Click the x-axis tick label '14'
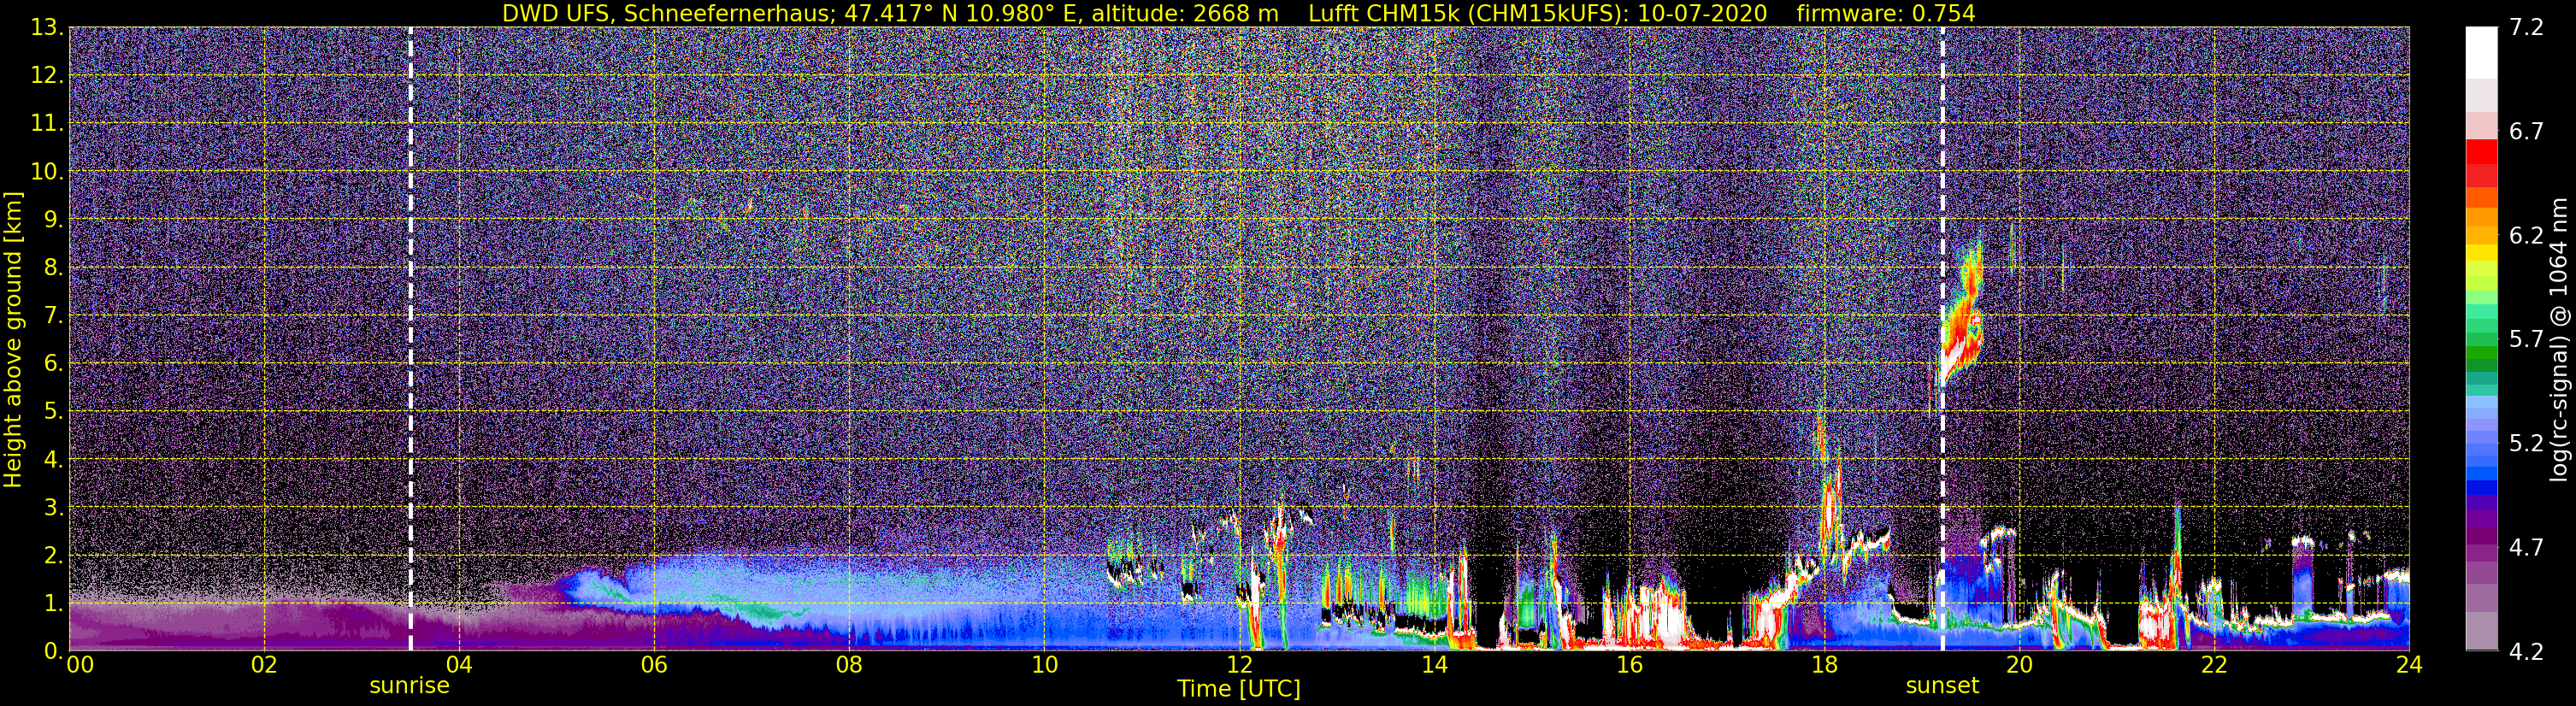This screenshot has width=2576, height=706. 1434,665
